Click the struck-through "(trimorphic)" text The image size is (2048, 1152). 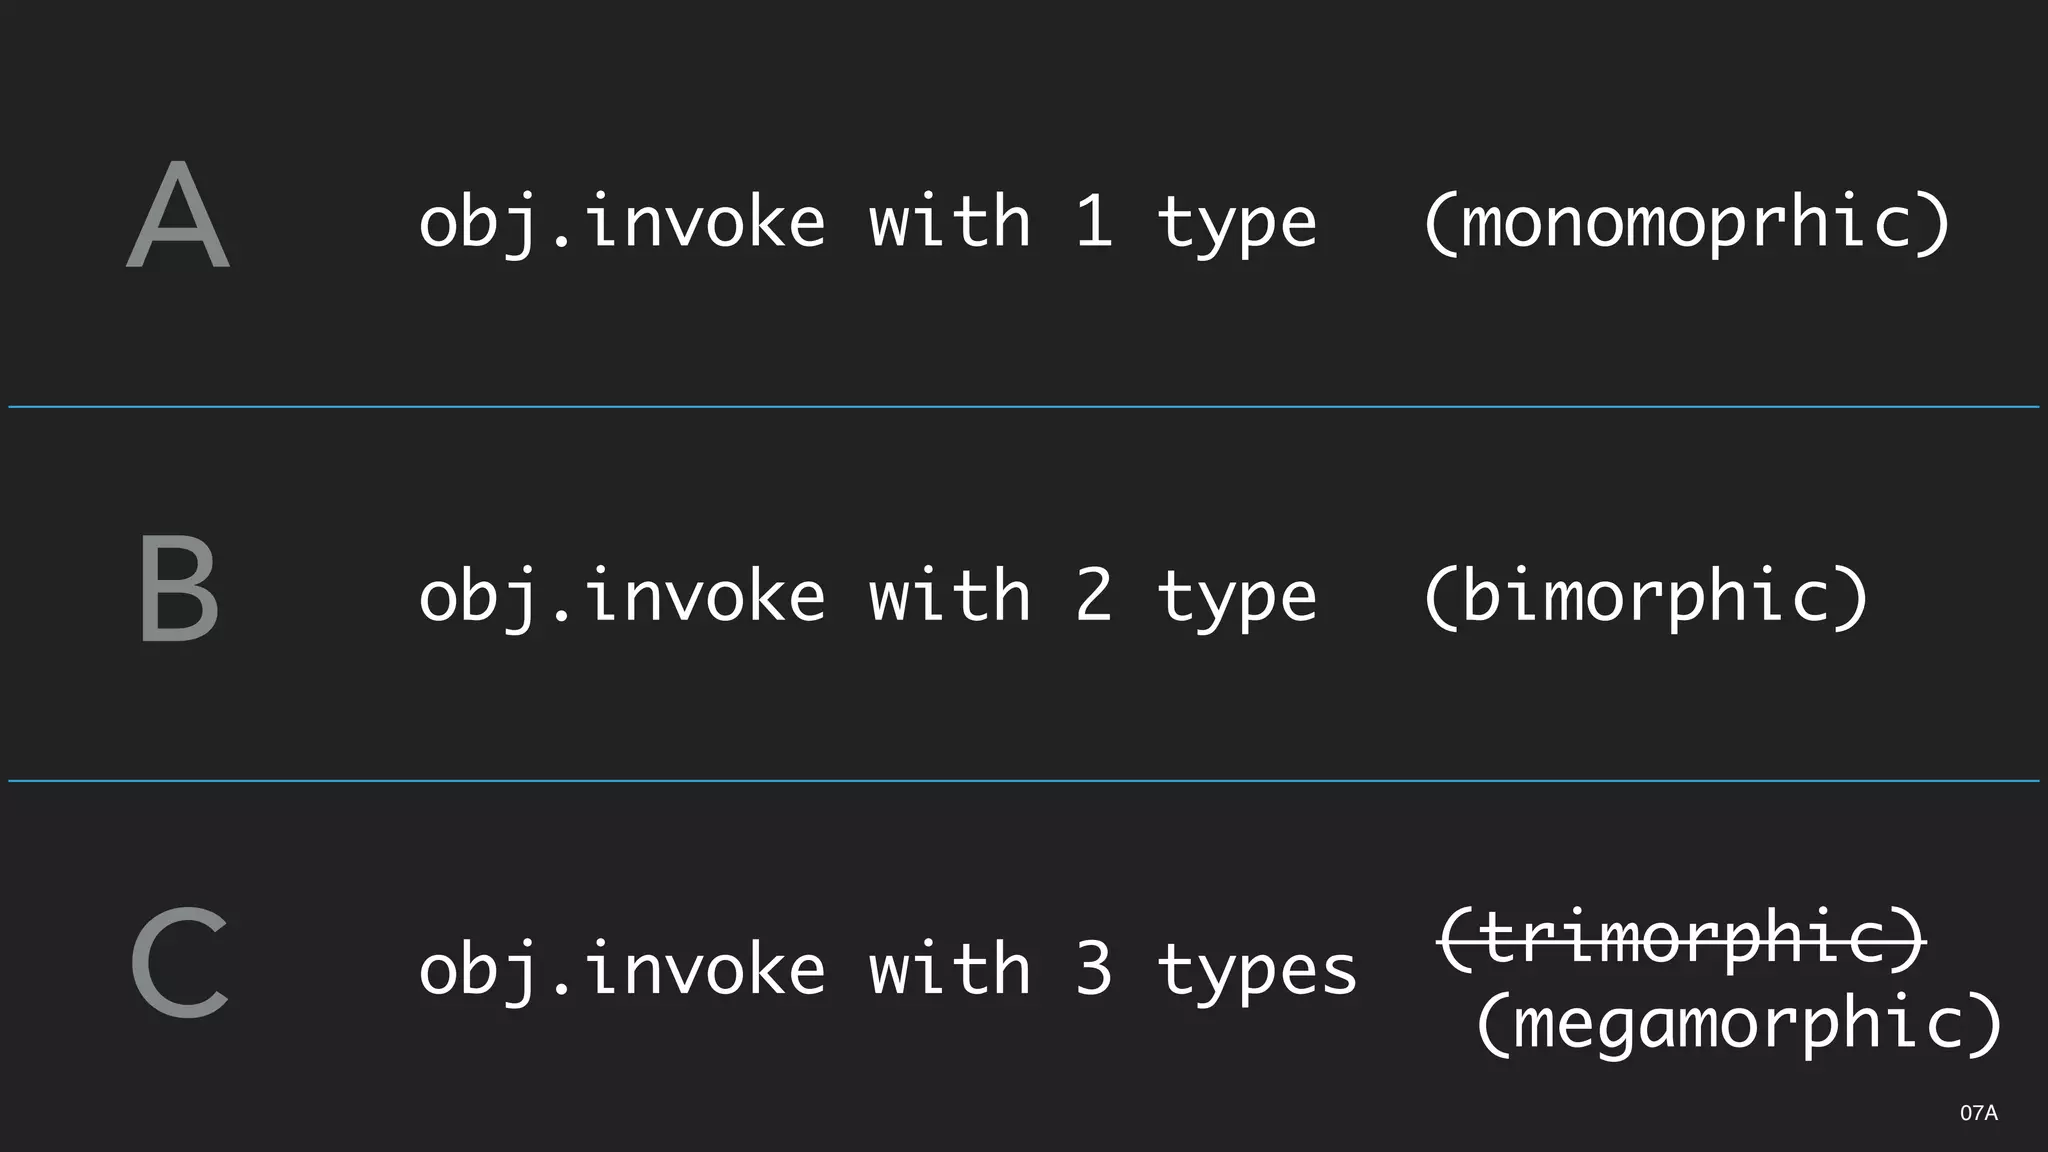point(1682,938)
